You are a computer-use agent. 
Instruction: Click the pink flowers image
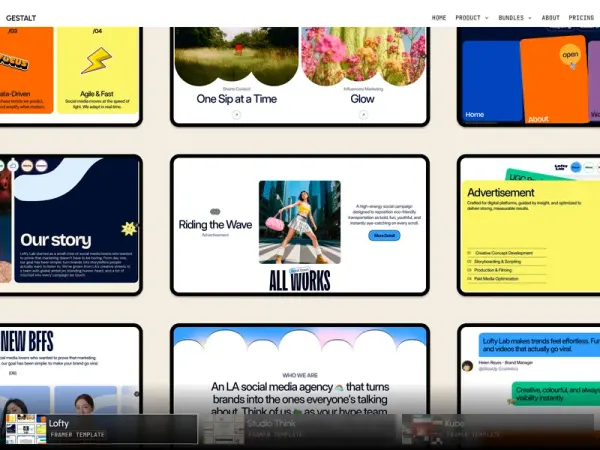364,55
